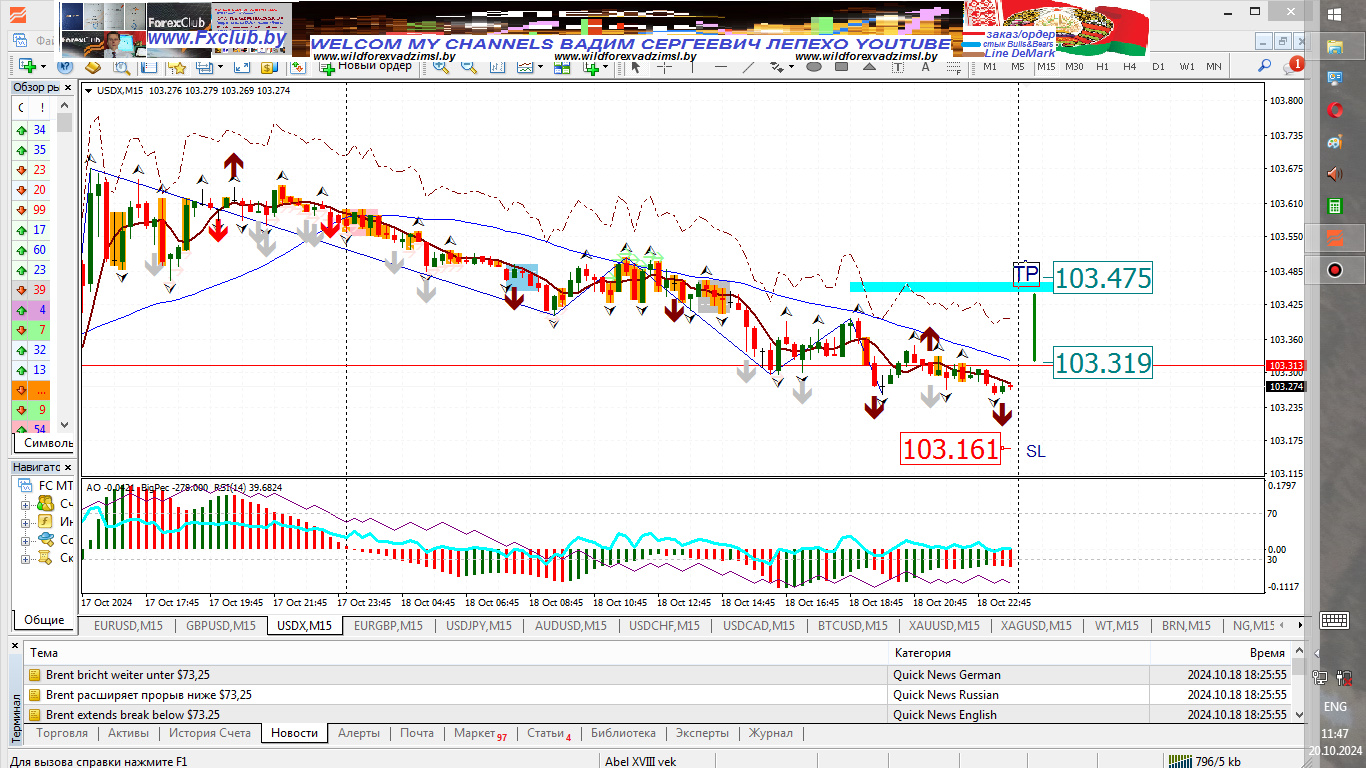Image resolution: width=1366 pixels, height=768 pixels.
Task: Switch chart timeframe to M5
Action: 1018,67
